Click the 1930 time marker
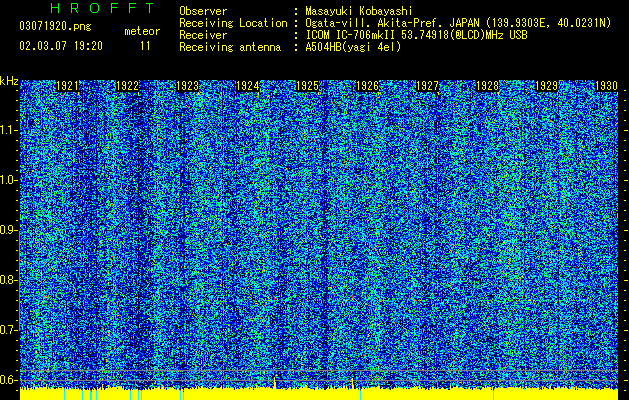Viewport: 629px width, 400px height. coord(607,86)
